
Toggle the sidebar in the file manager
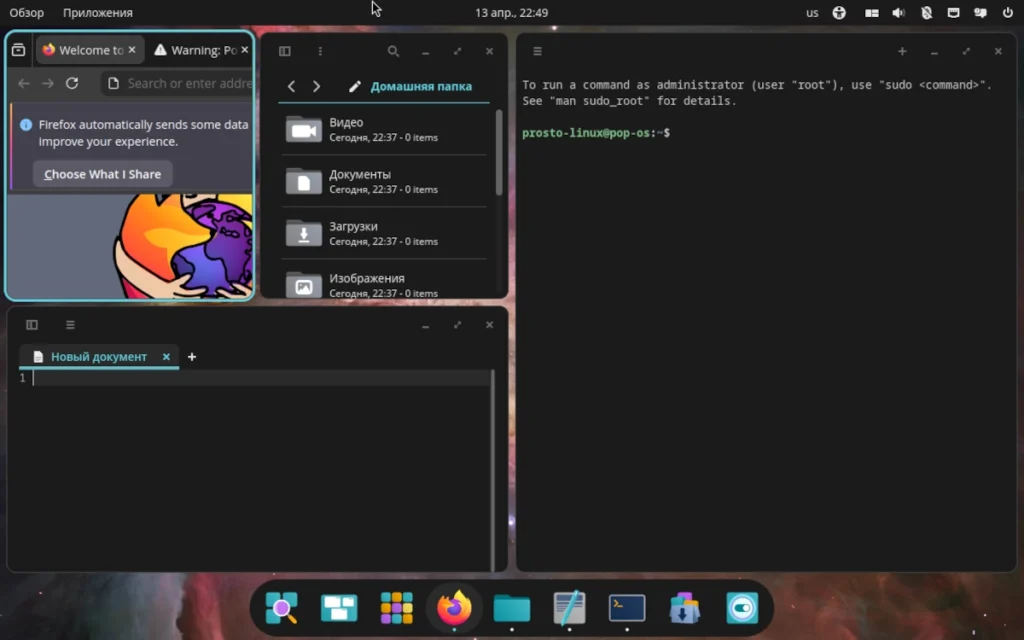(x=285, y=51)
